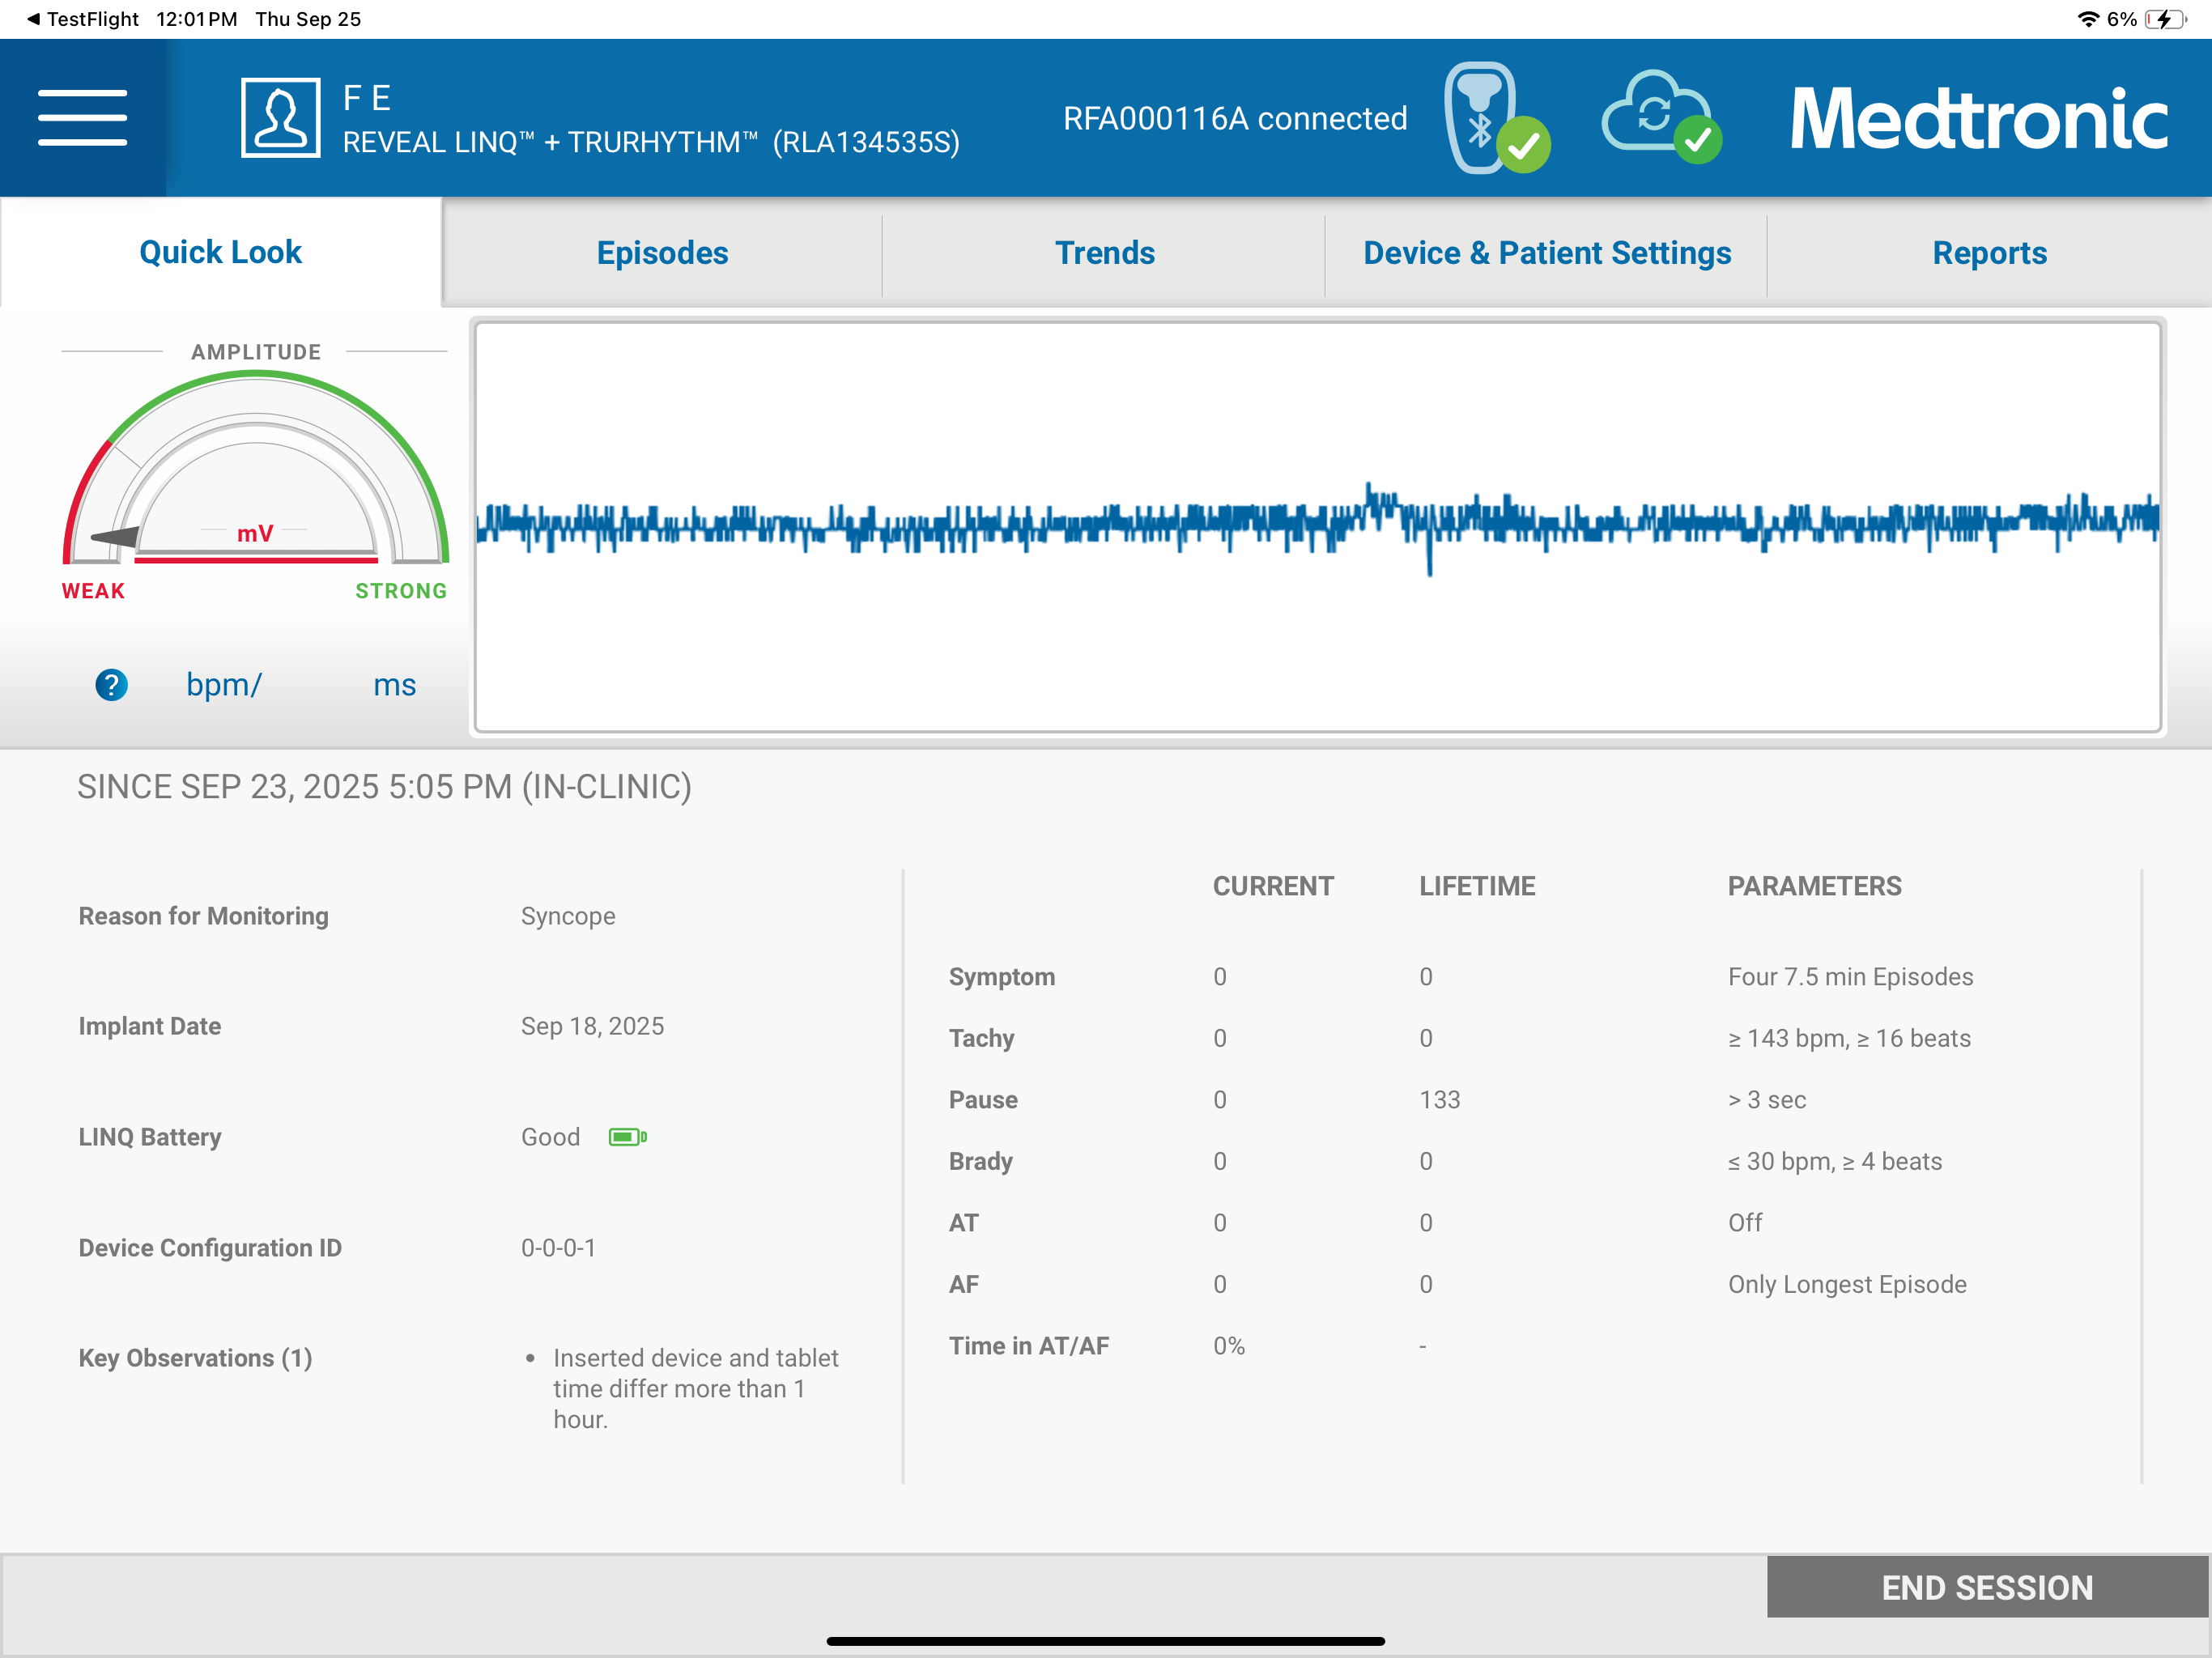
Task: Go back to TestFlight app
Action: [82, 19]
